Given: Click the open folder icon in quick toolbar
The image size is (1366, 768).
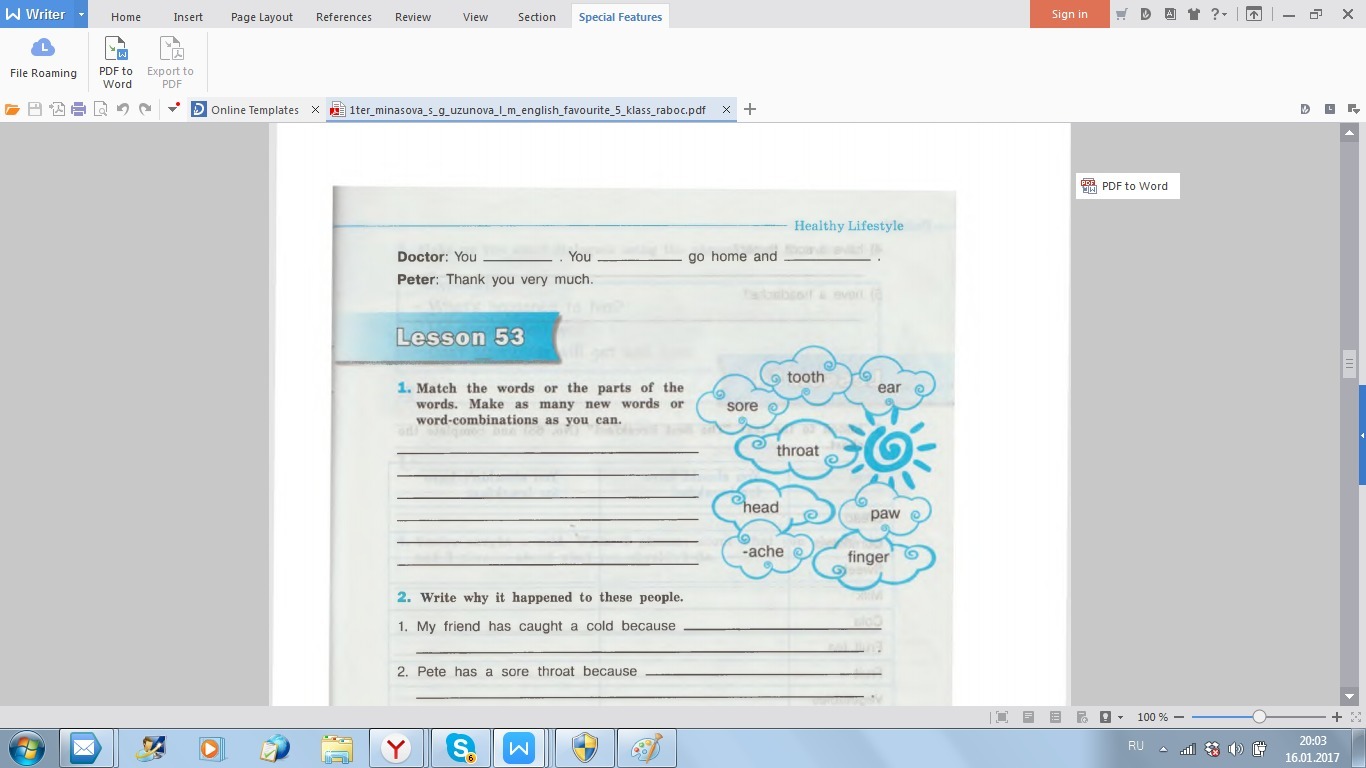Looking at the screenshot, I should click(x=12, y=110).
